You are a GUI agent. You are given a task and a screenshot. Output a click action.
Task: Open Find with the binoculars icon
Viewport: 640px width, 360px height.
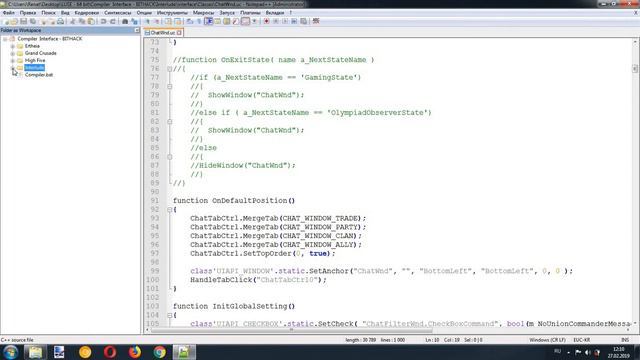[x=125, y=21]
